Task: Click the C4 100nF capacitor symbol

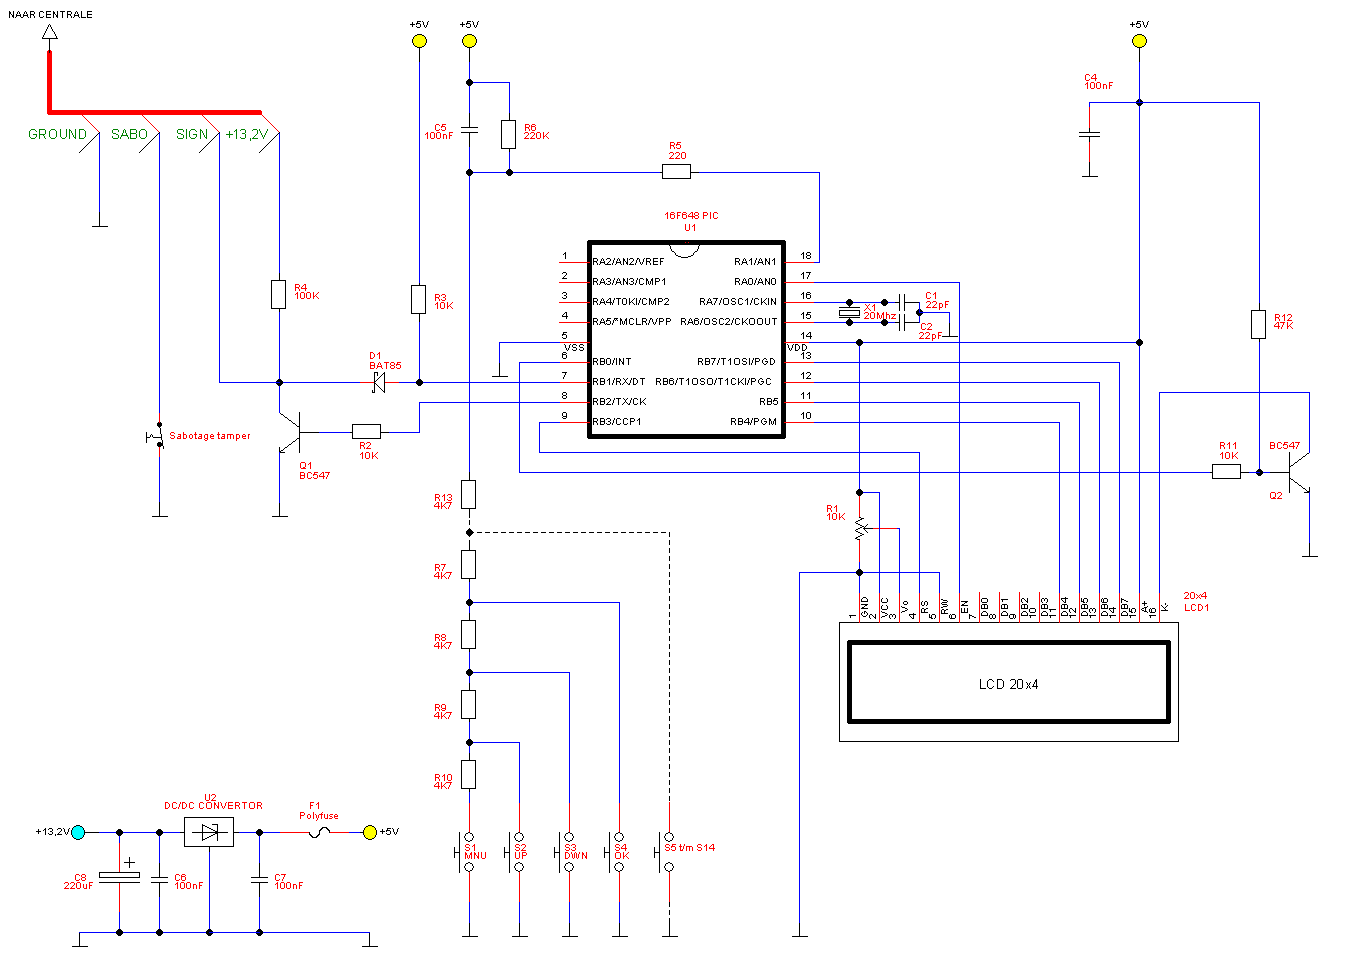Action: [1090, 134]
